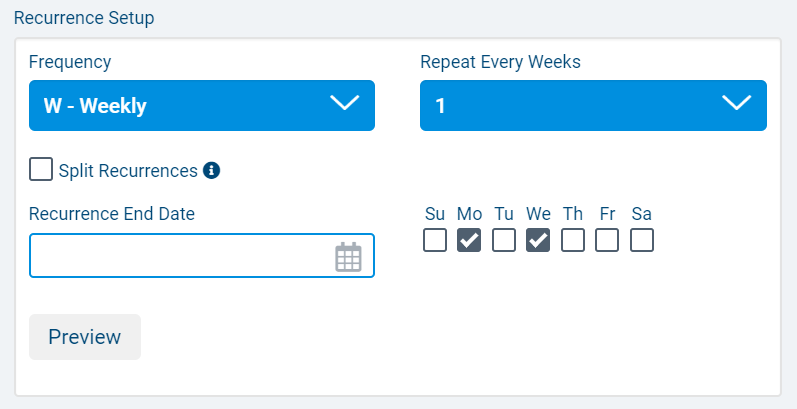Check the Saturday (Sa) checkbox
Image resolution: width=797 pixels, height=409 pixels.
(x=642, y=240)
